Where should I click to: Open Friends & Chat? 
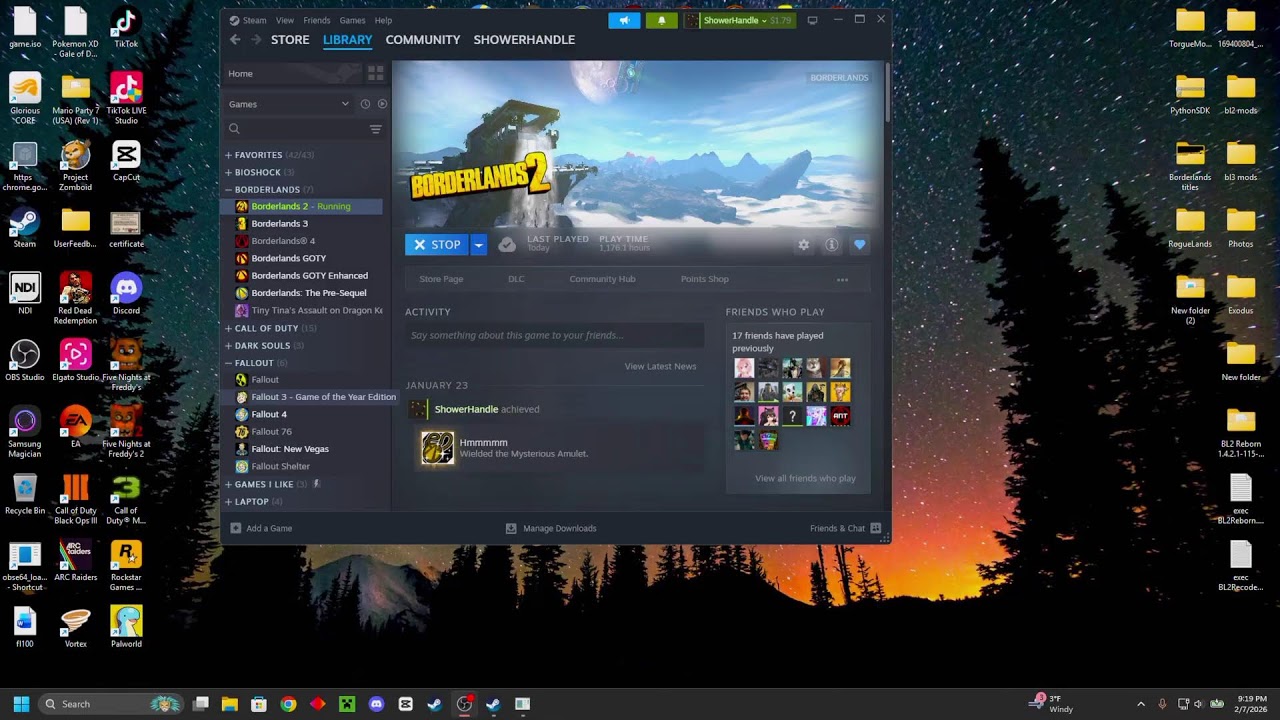coord(846,528)
